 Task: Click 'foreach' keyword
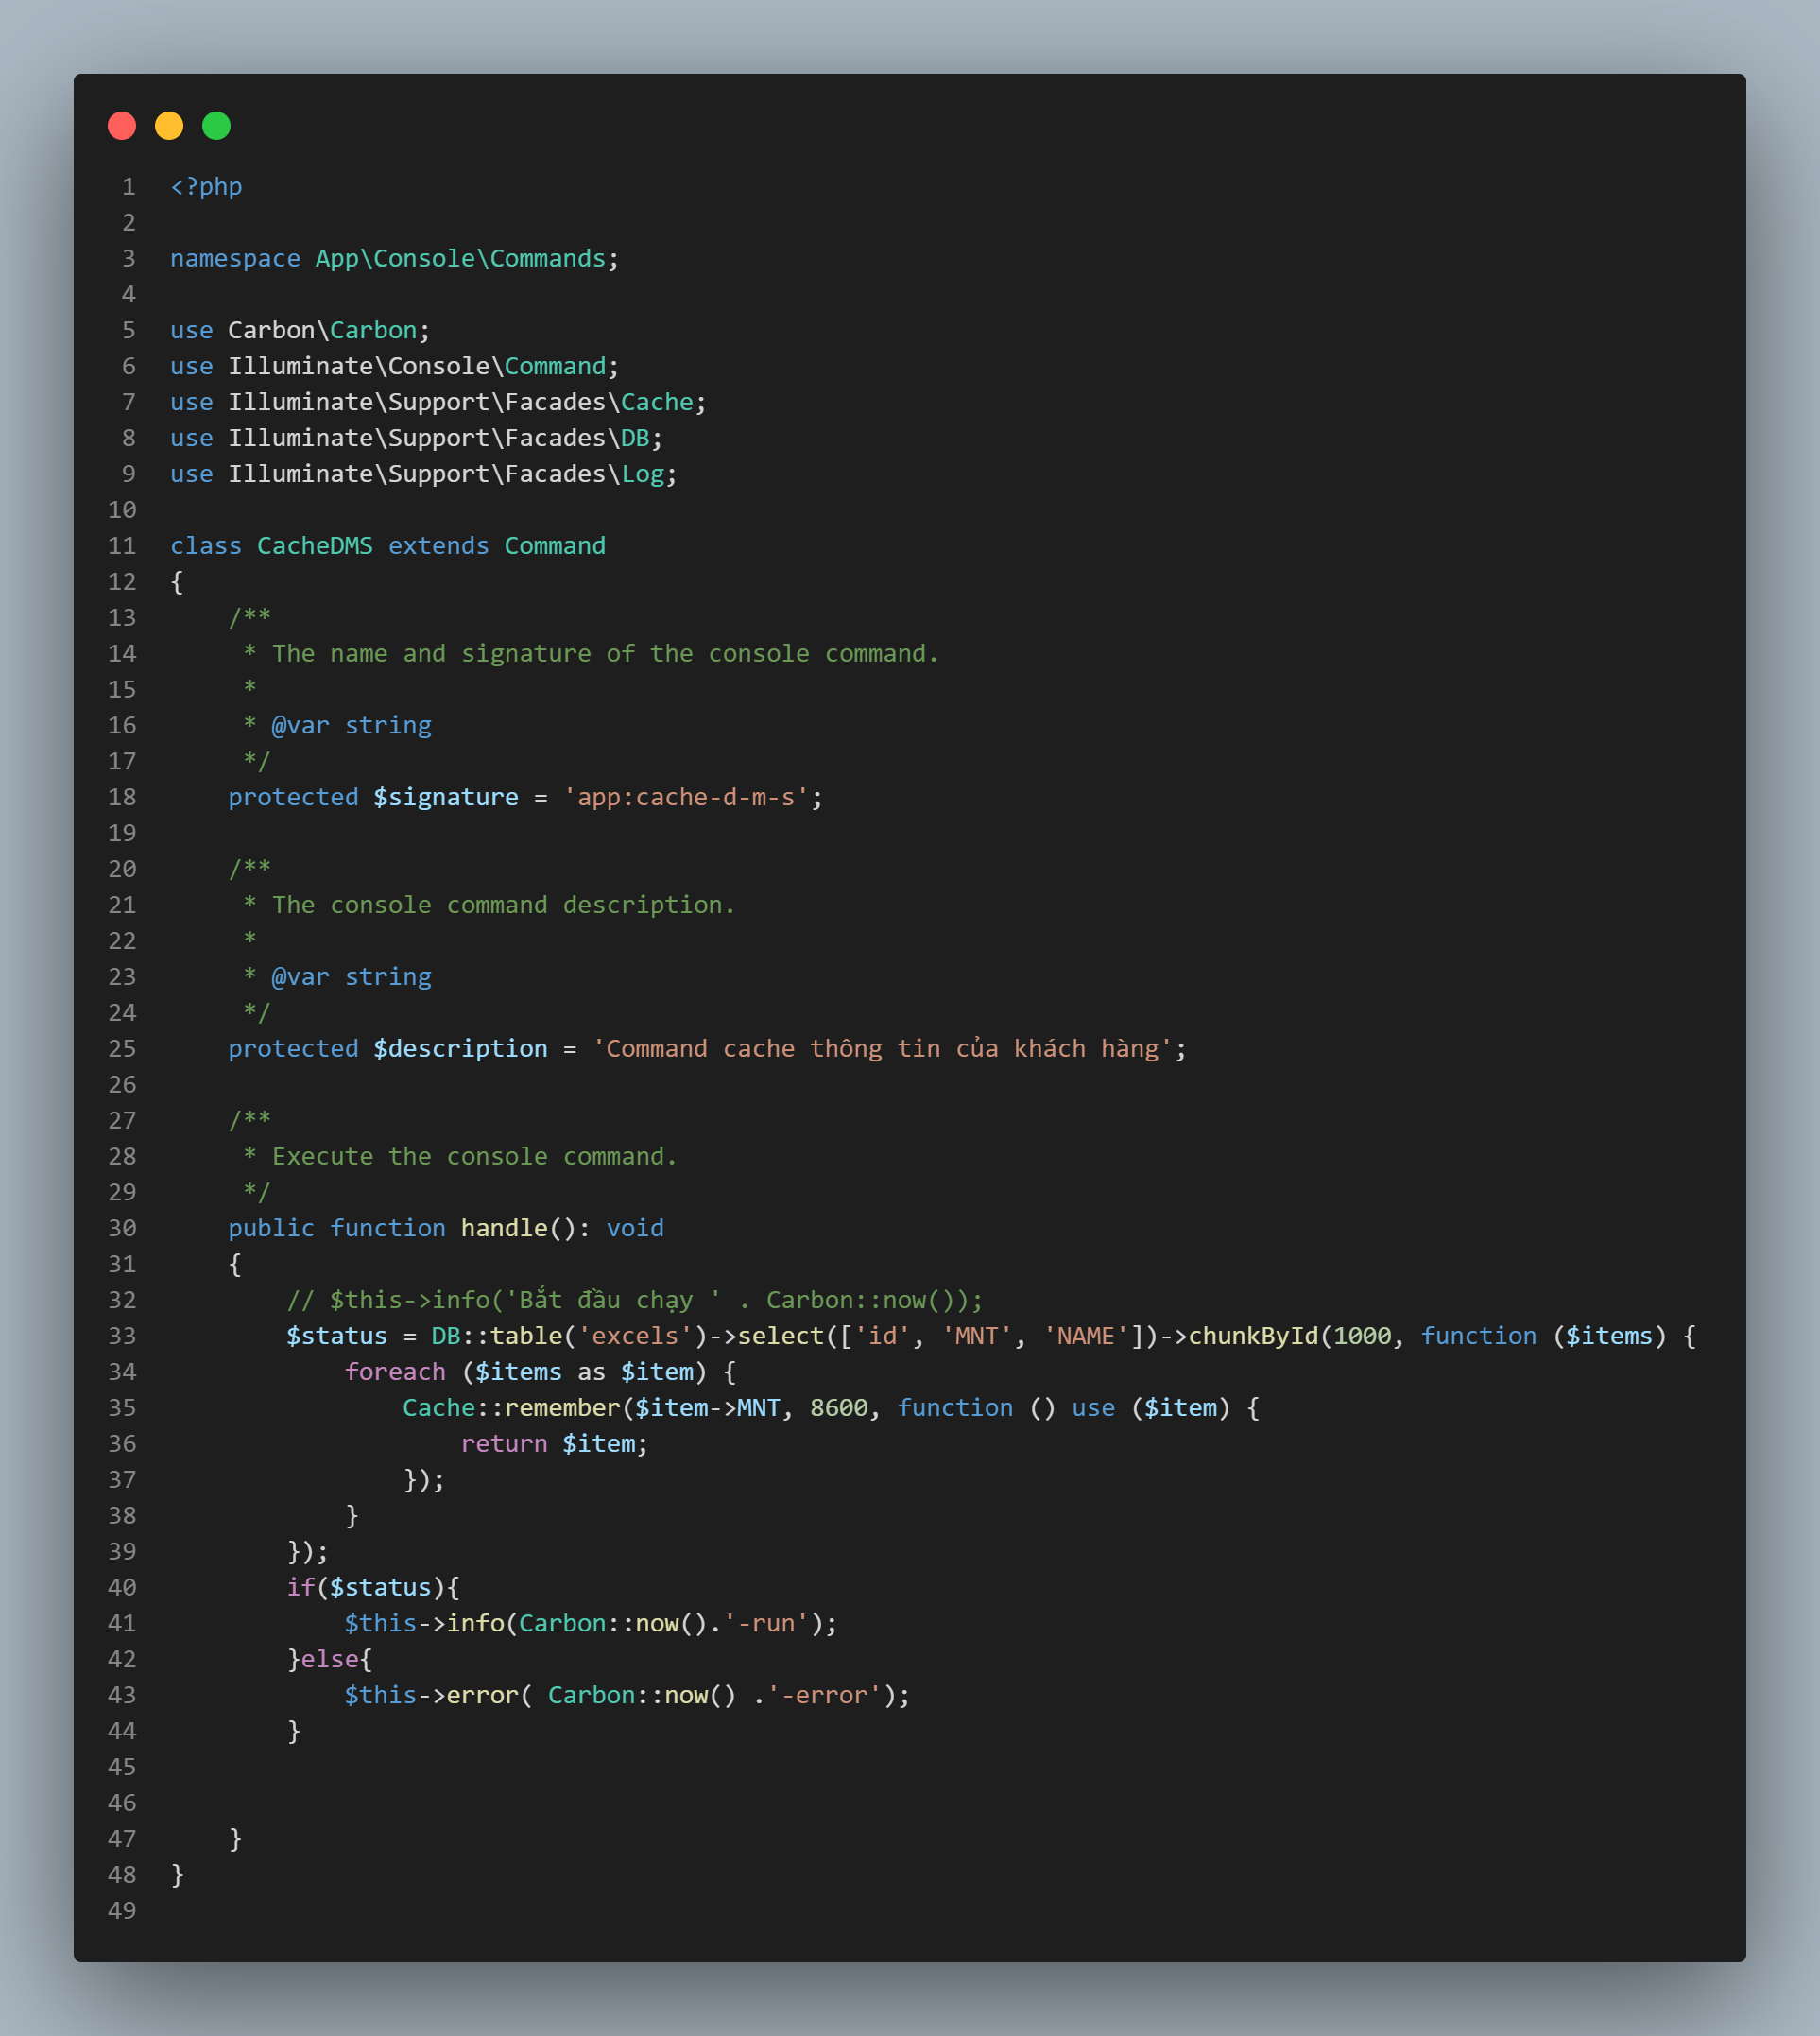point(395,1373)
